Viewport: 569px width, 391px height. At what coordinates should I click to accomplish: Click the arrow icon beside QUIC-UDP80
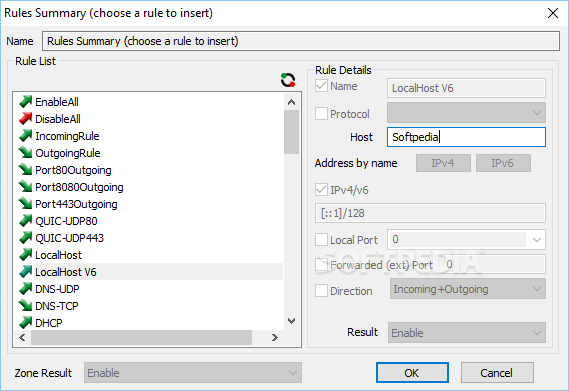click(26, 221)
